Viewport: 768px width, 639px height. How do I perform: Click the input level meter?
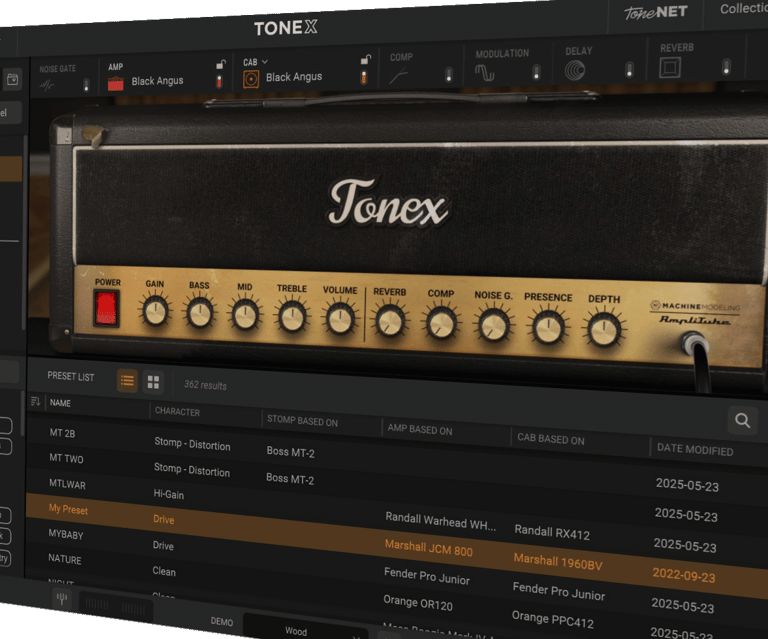pyautogui.click(x=116, y=607)
